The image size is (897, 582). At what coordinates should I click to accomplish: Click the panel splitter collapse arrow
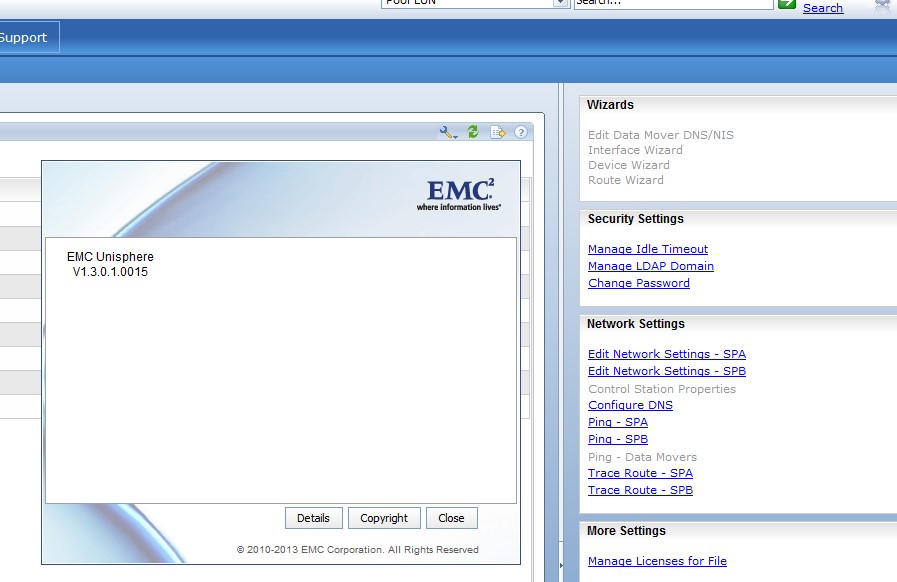point(561,565)
